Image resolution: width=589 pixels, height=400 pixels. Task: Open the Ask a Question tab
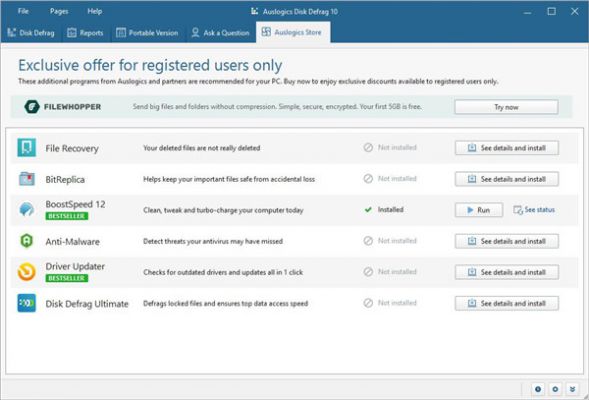[x=220, y=33]
